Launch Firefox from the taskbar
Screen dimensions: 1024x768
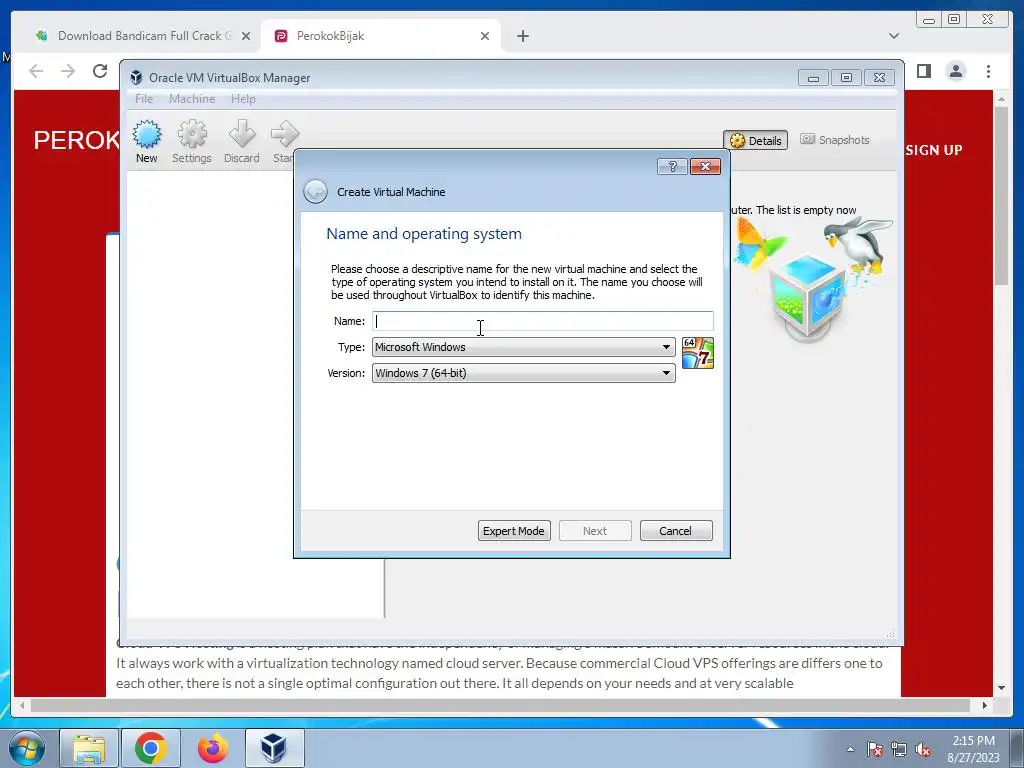click(212, 748)
